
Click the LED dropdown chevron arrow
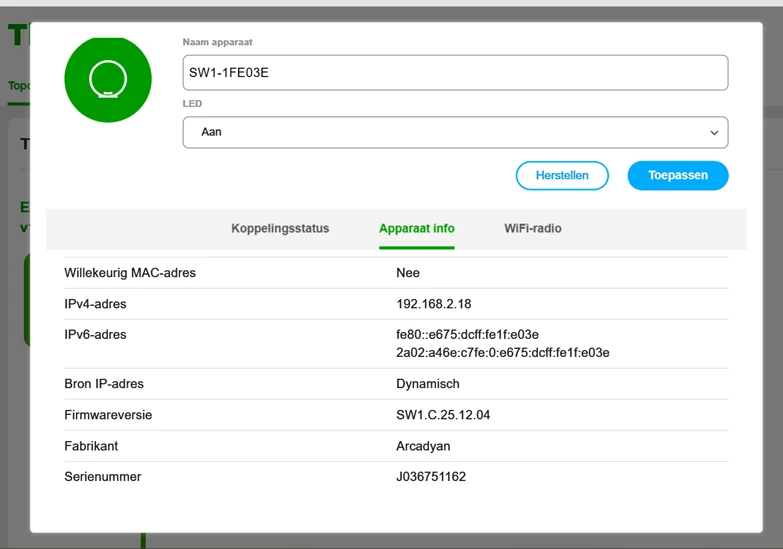pyautogui.click(x=714, y=133)
